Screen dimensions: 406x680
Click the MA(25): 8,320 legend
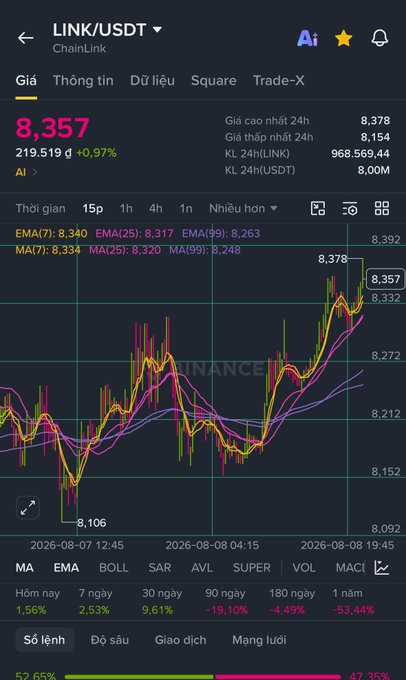(x=125, y=250)
